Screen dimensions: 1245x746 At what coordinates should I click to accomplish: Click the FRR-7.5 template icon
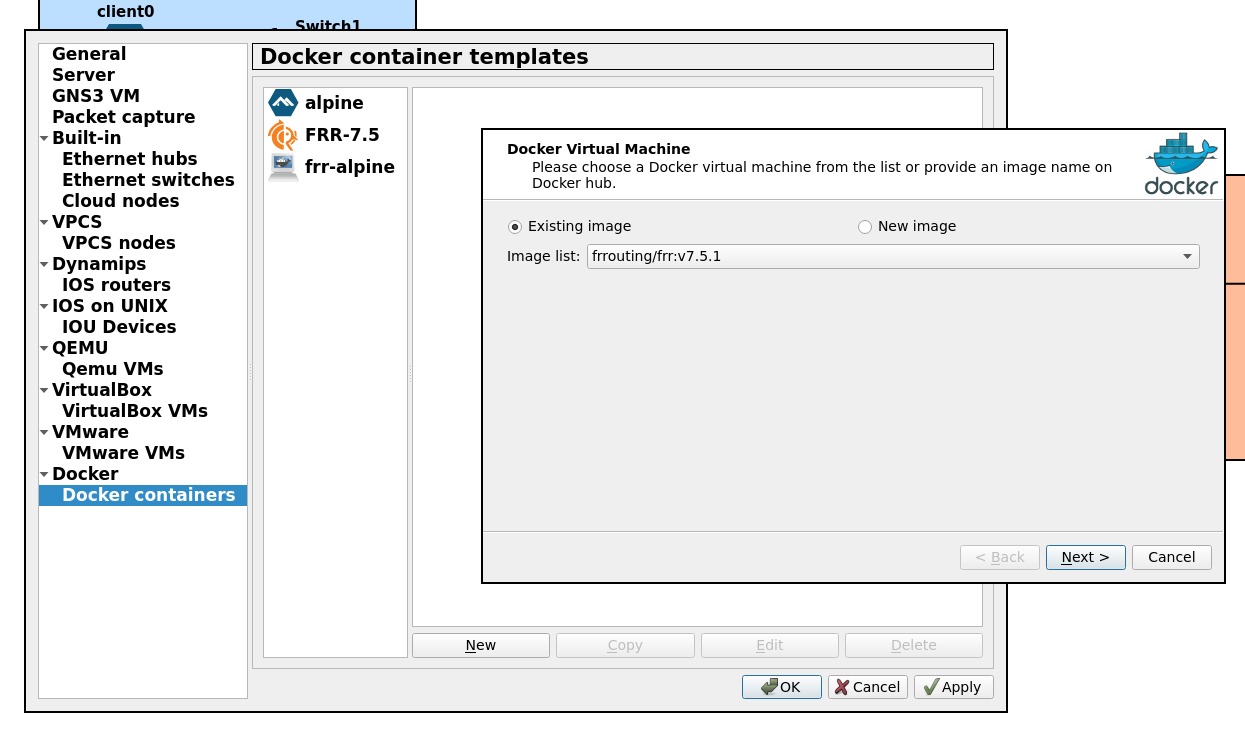click(x=283, y=135)
